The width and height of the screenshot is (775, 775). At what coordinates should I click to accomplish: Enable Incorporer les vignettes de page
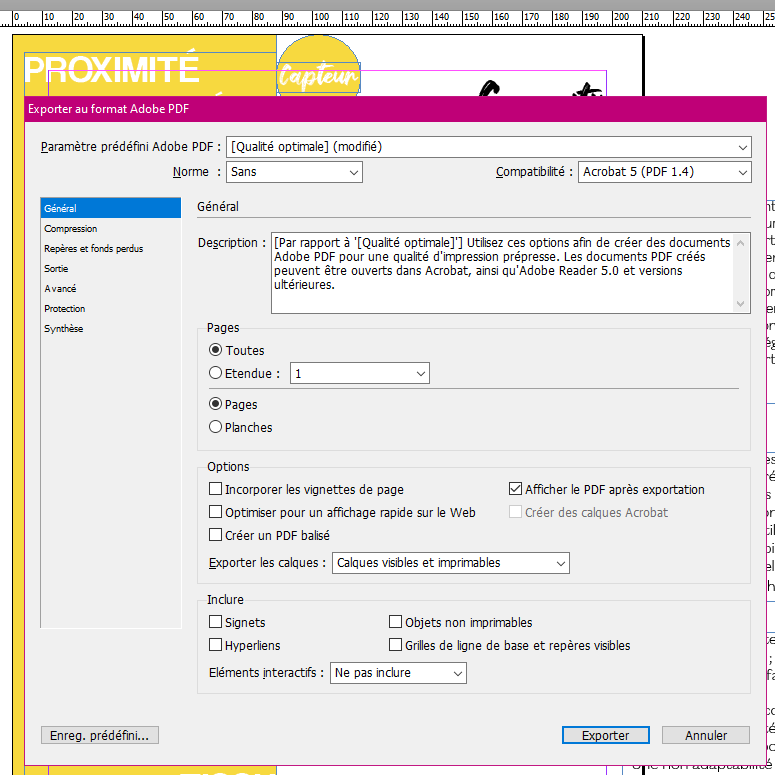click(215, 489)
